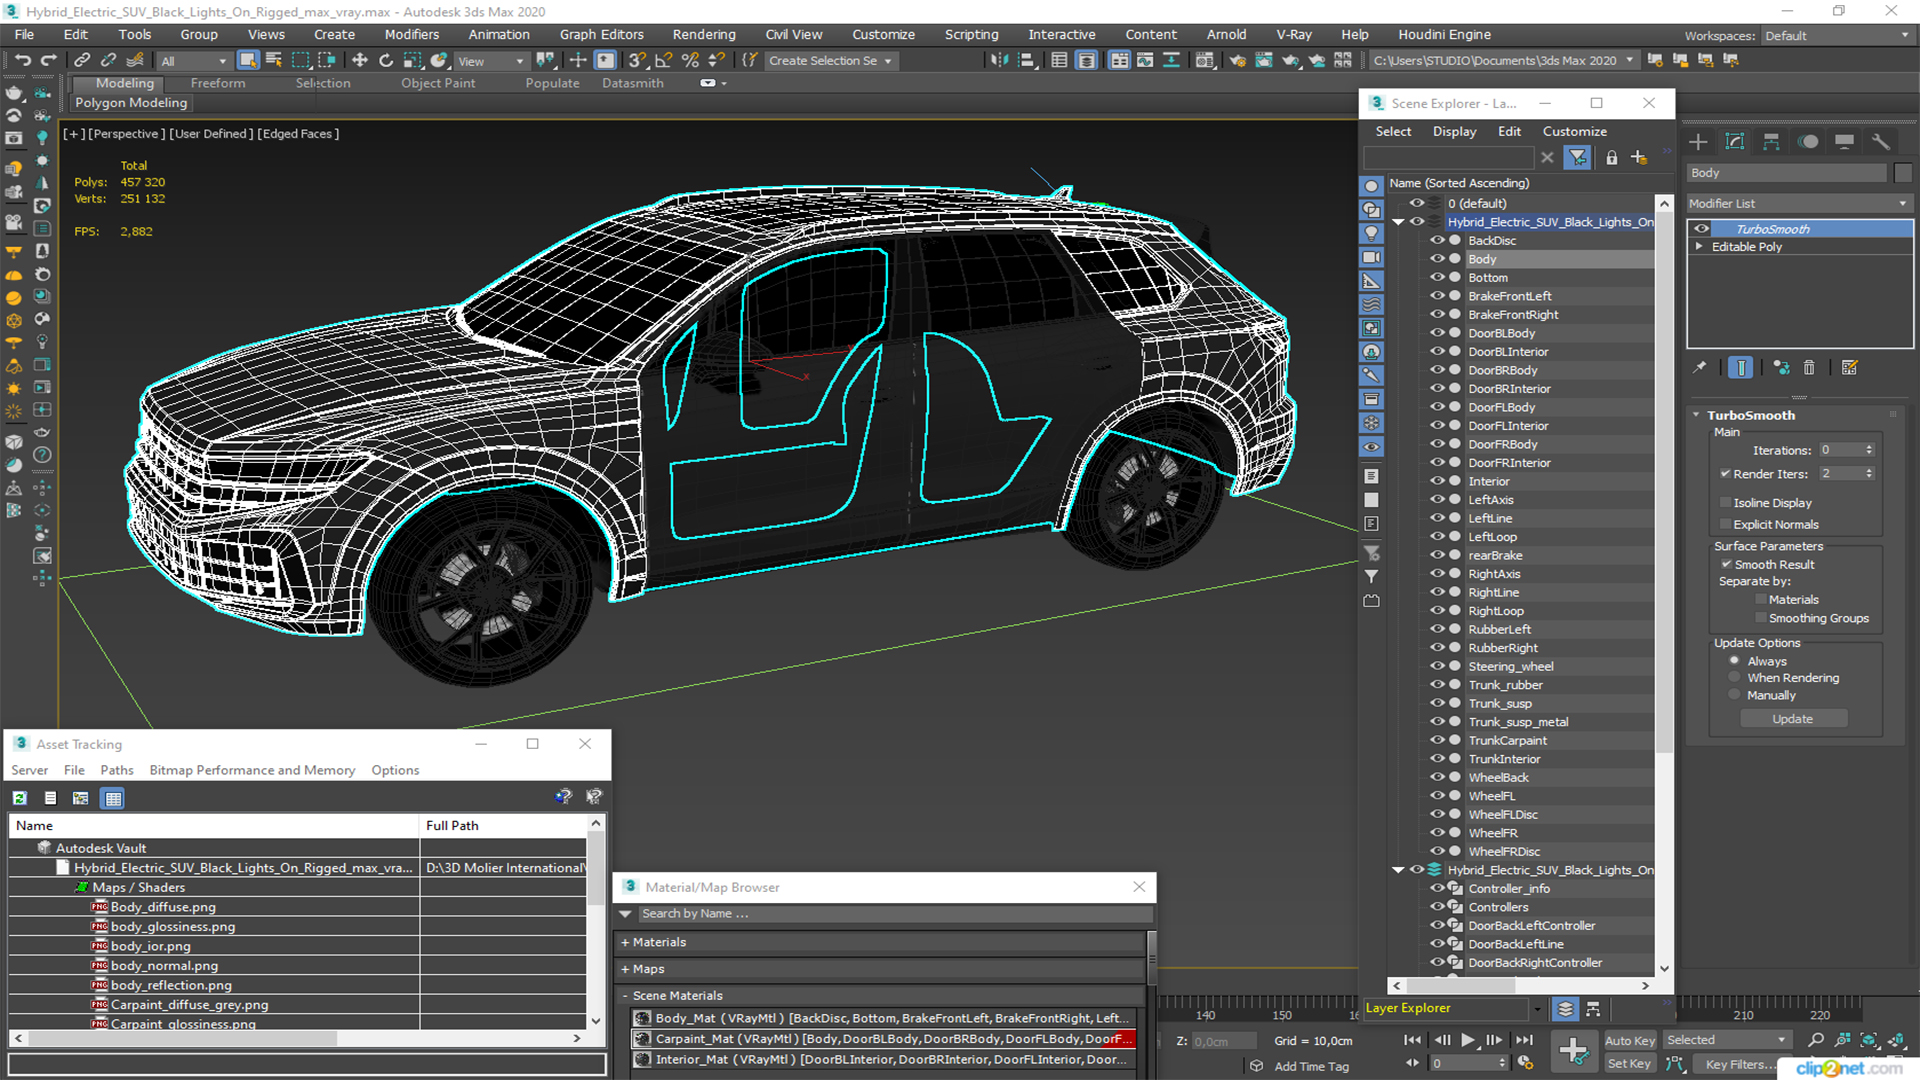Open Create Selection Set dropdown

click(830, 61)
